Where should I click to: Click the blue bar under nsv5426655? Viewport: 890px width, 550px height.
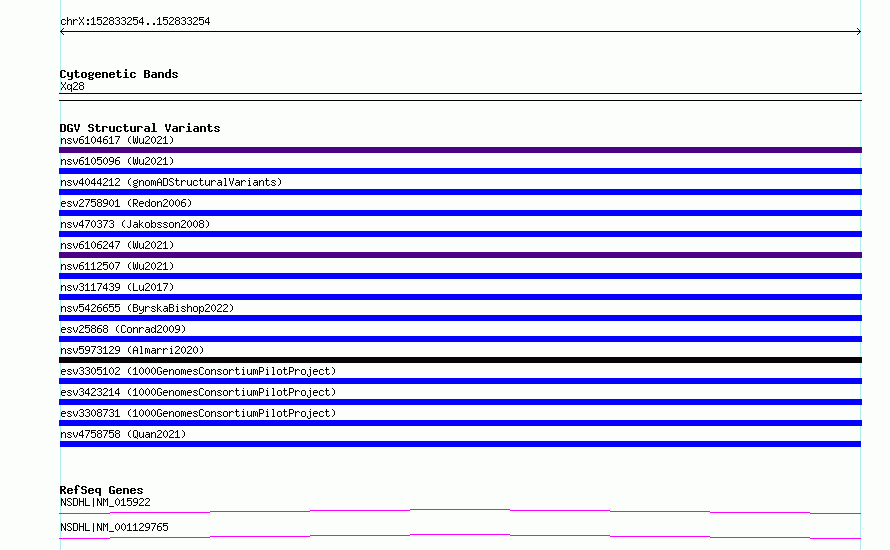(x=460, y=318)
